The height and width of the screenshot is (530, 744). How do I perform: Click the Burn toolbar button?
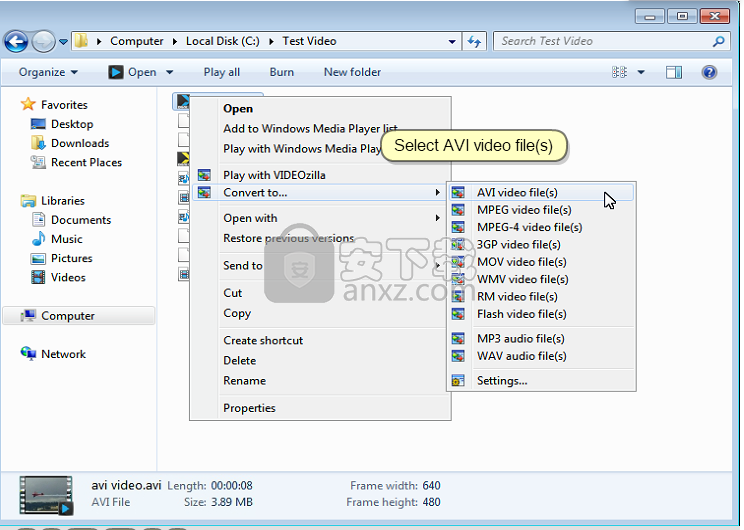coord(282,72)
